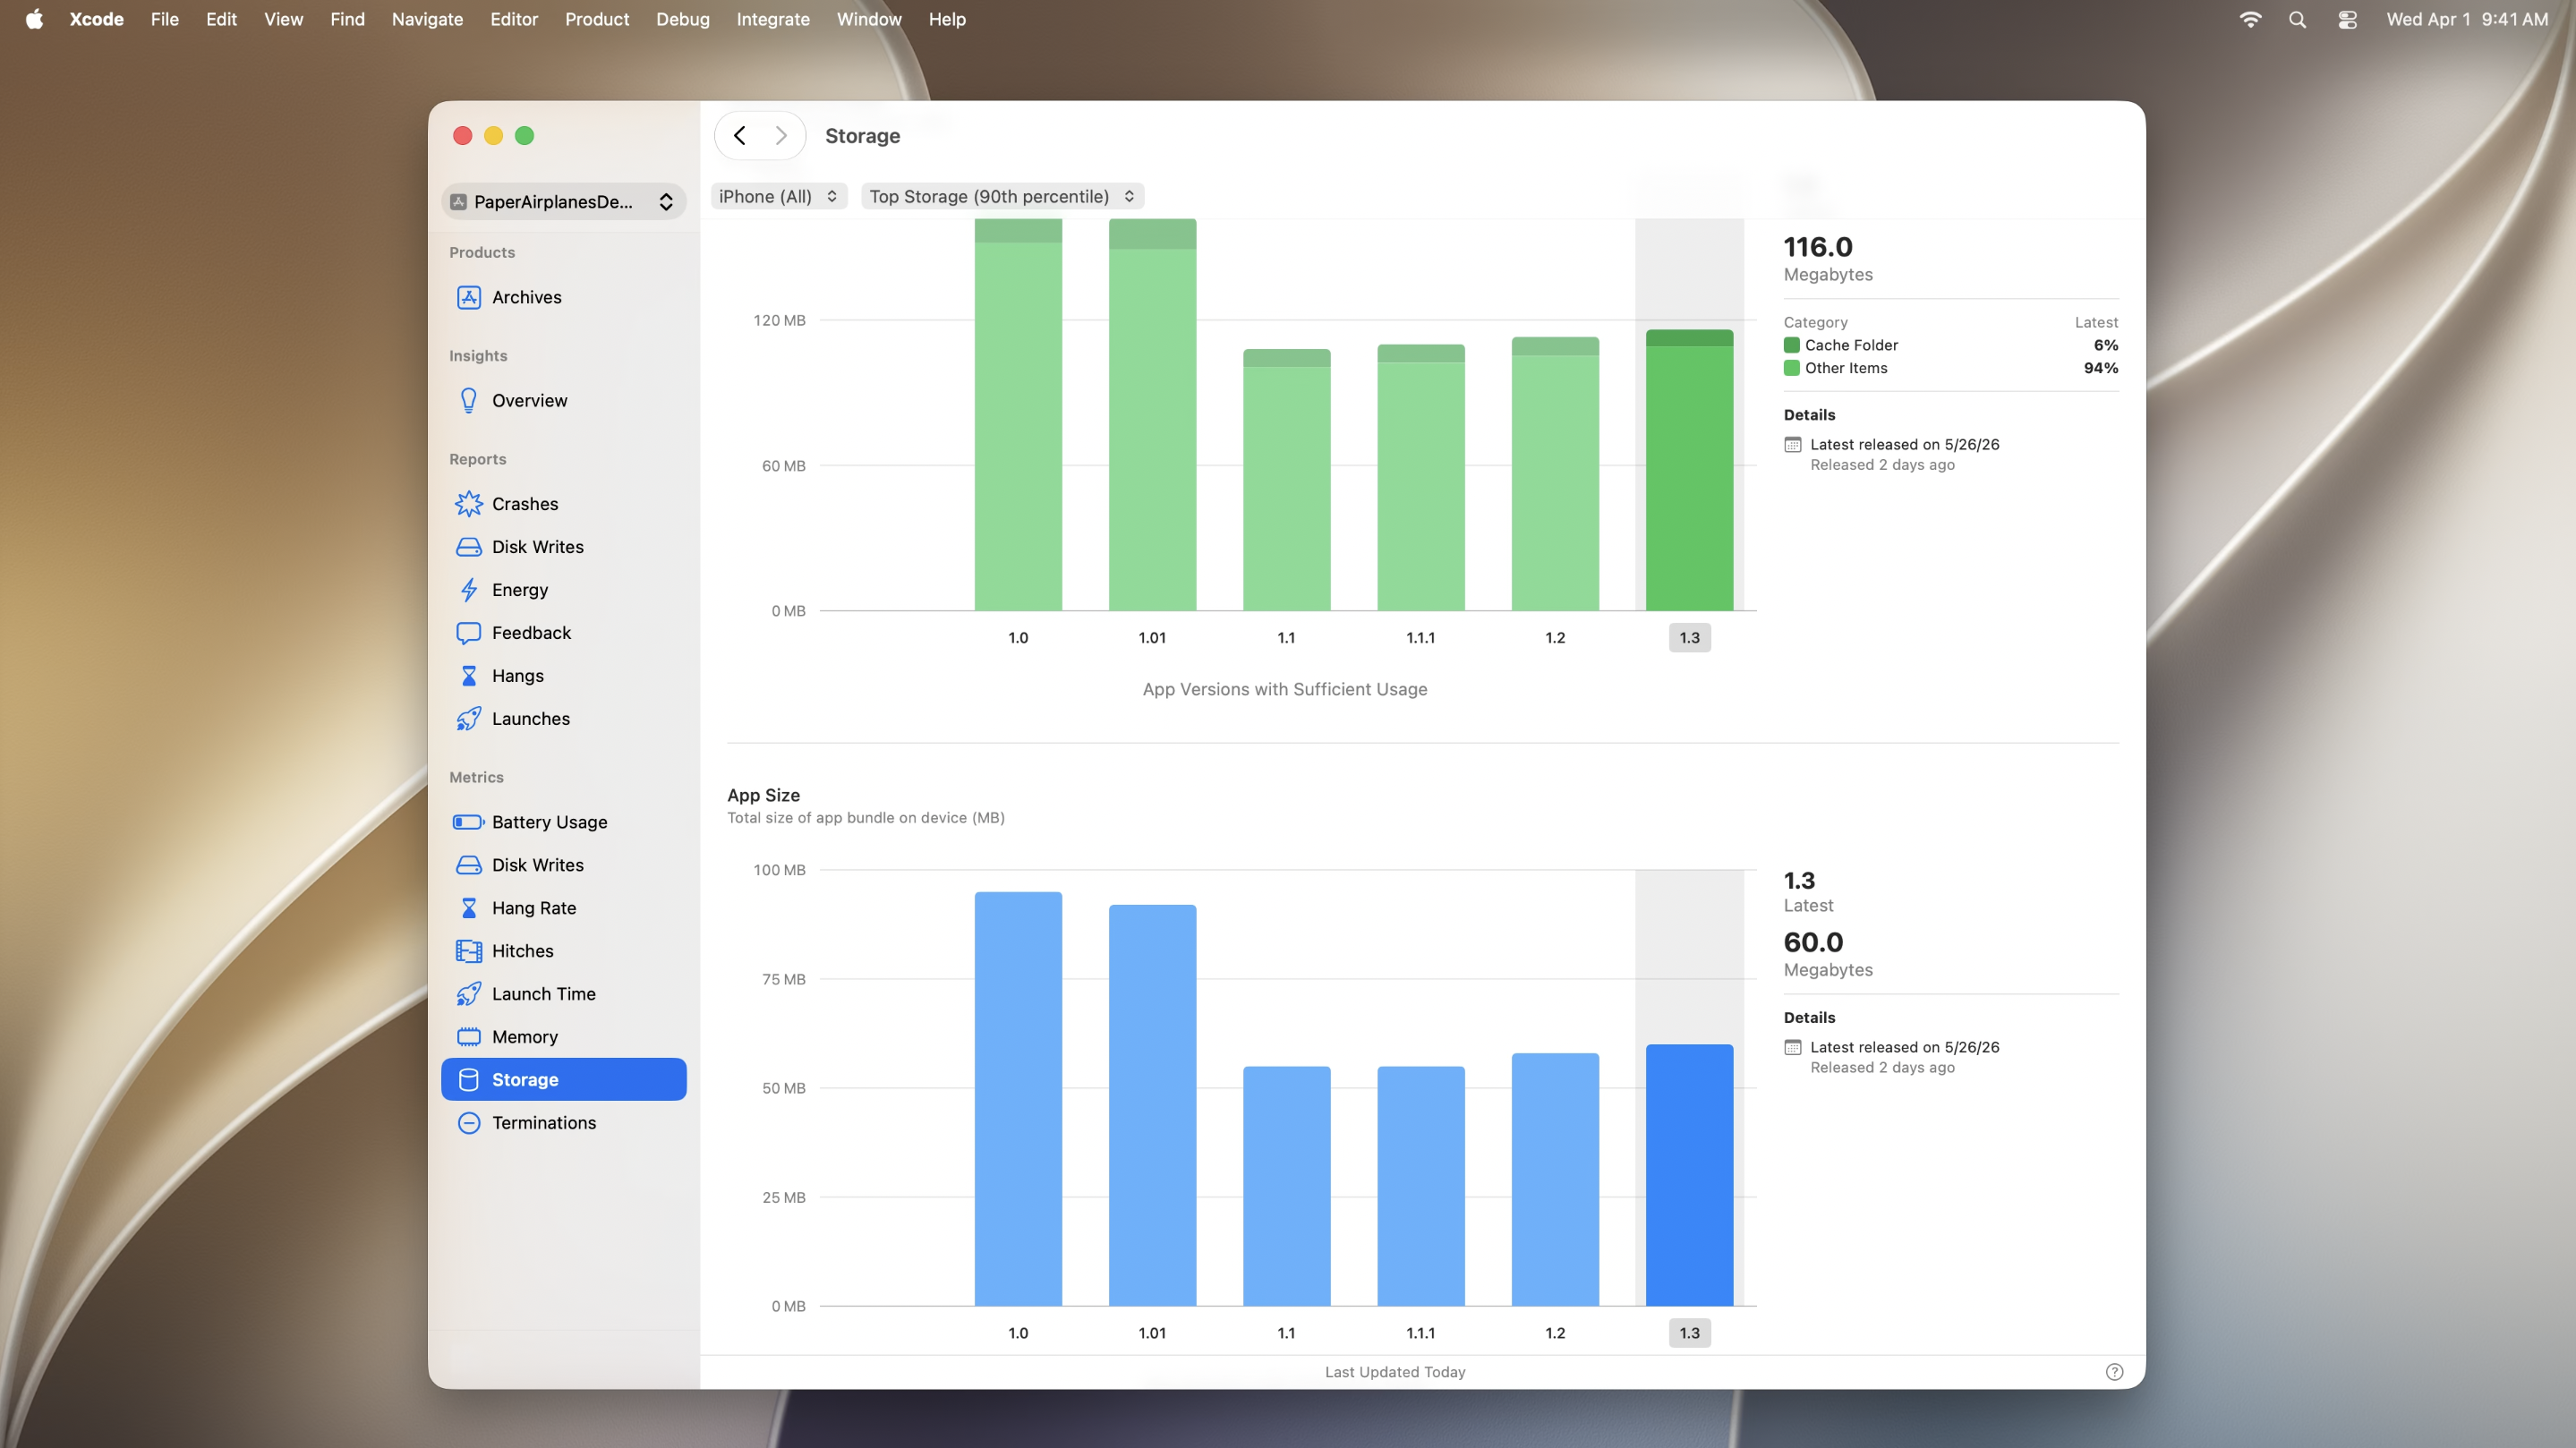Open the Debug menu
The image size is (2576, 1448).
pyautogui.click(x=682, y=19)
